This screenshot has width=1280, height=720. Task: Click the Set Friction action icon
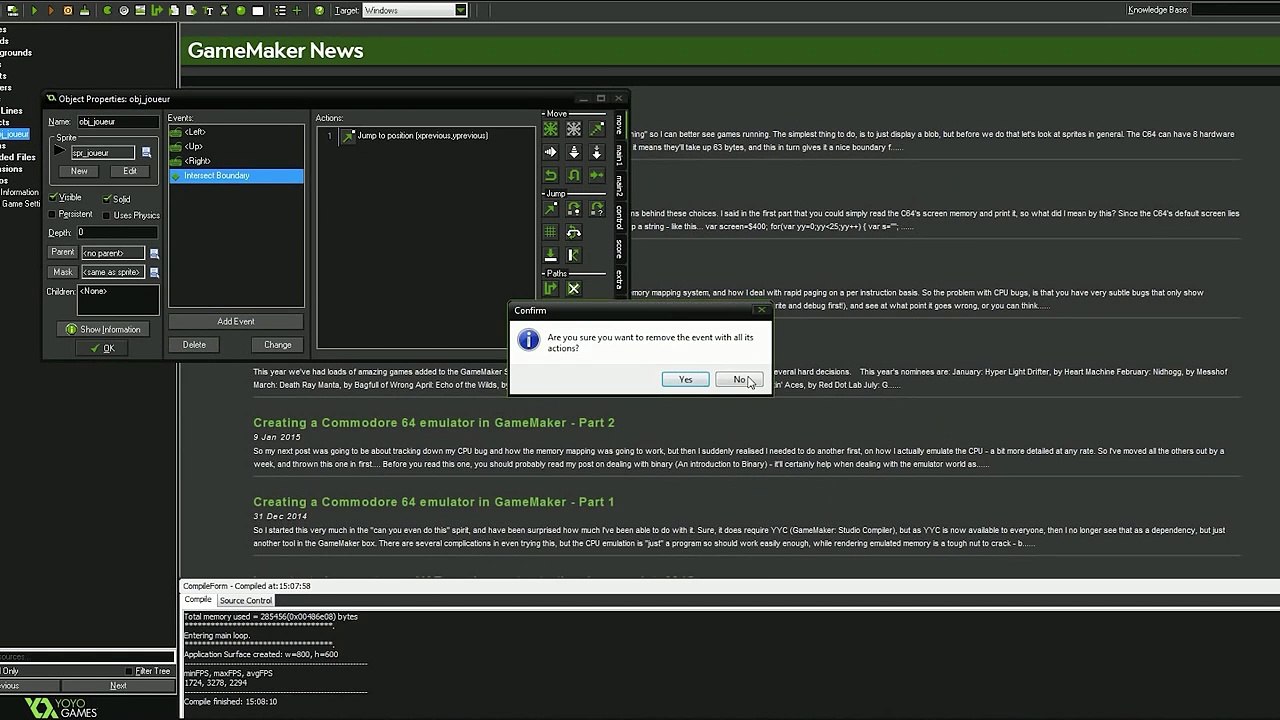[596, 175]
